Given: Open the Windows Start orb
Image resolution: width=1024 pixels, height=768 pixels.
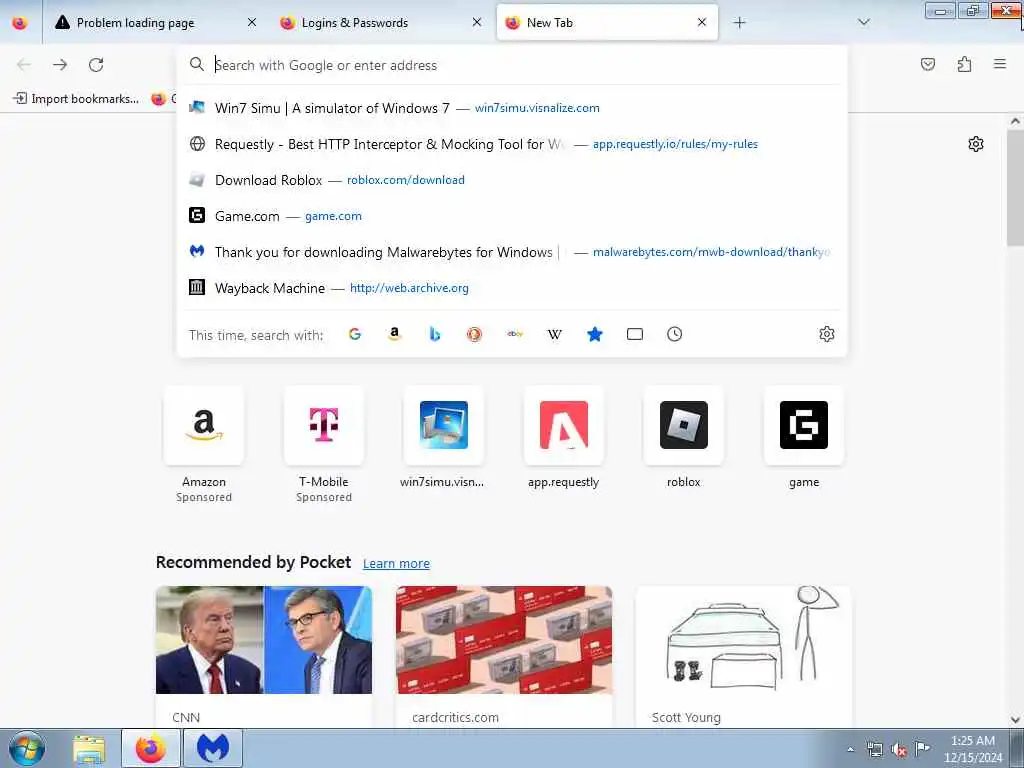Looking at the screenshot, I should [x=27, y=748].
